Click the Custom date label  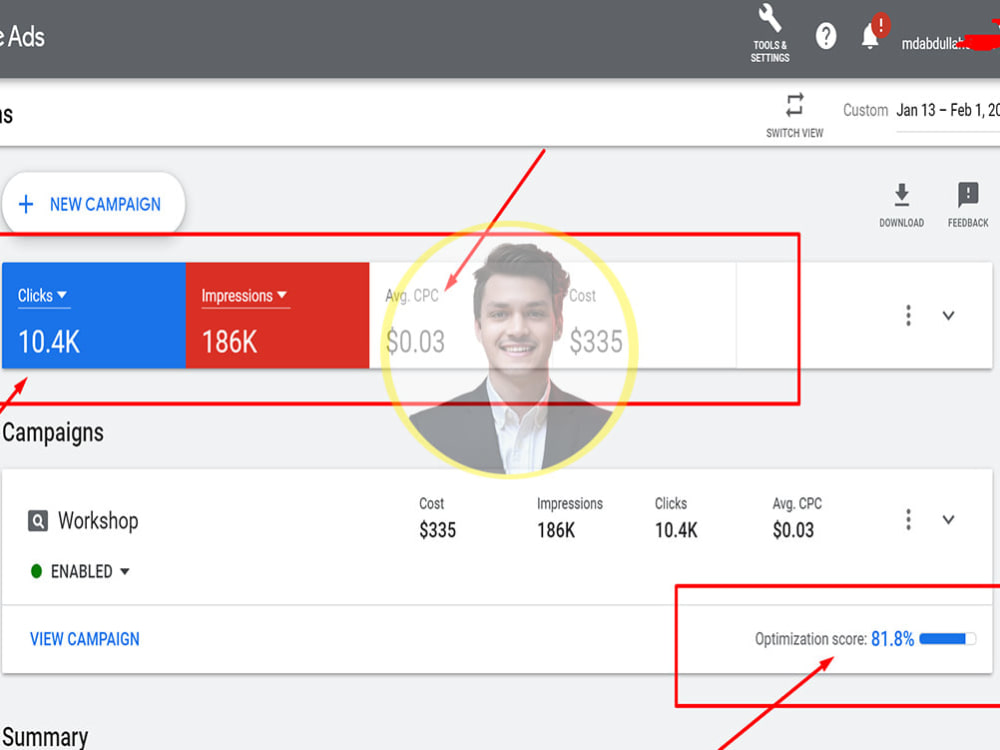tap(865, 110)
